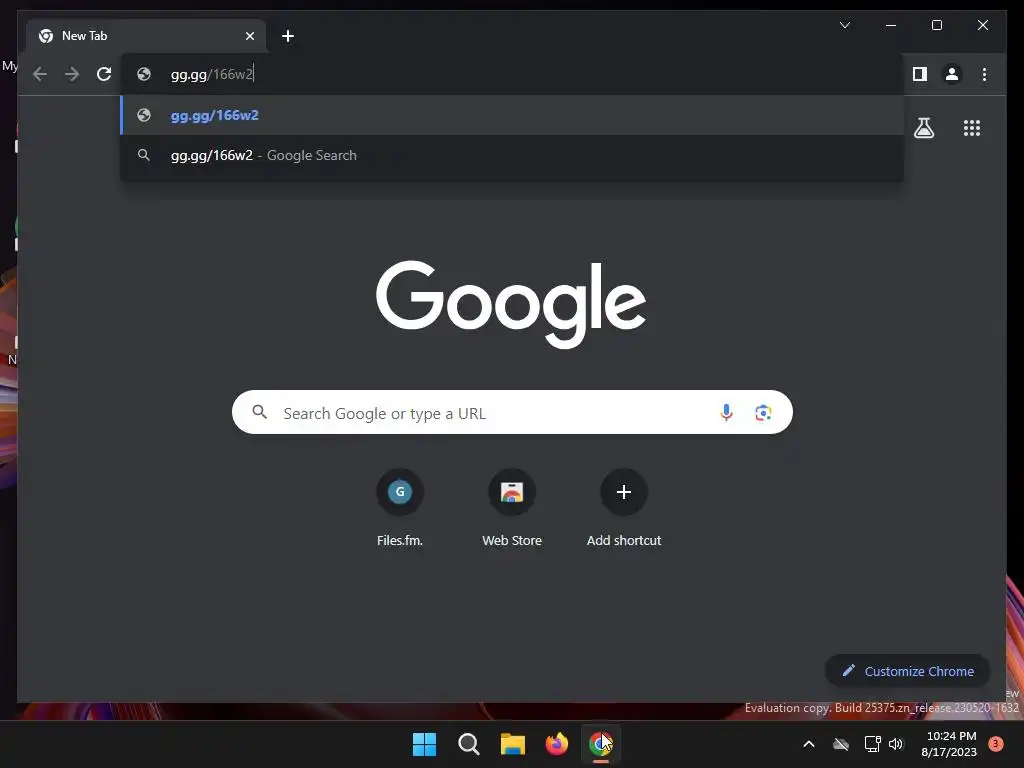Minimize the Chrome window
The image size is (1024, 768).
point(891,25)
